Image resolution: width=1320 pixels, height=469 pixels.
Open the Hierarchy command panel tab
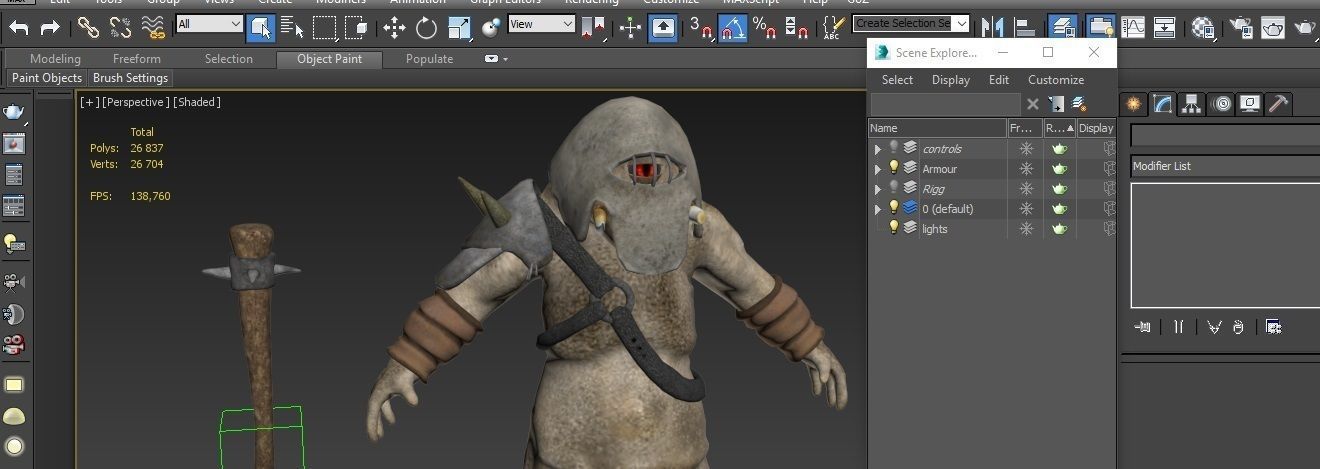click(1191, 103)
